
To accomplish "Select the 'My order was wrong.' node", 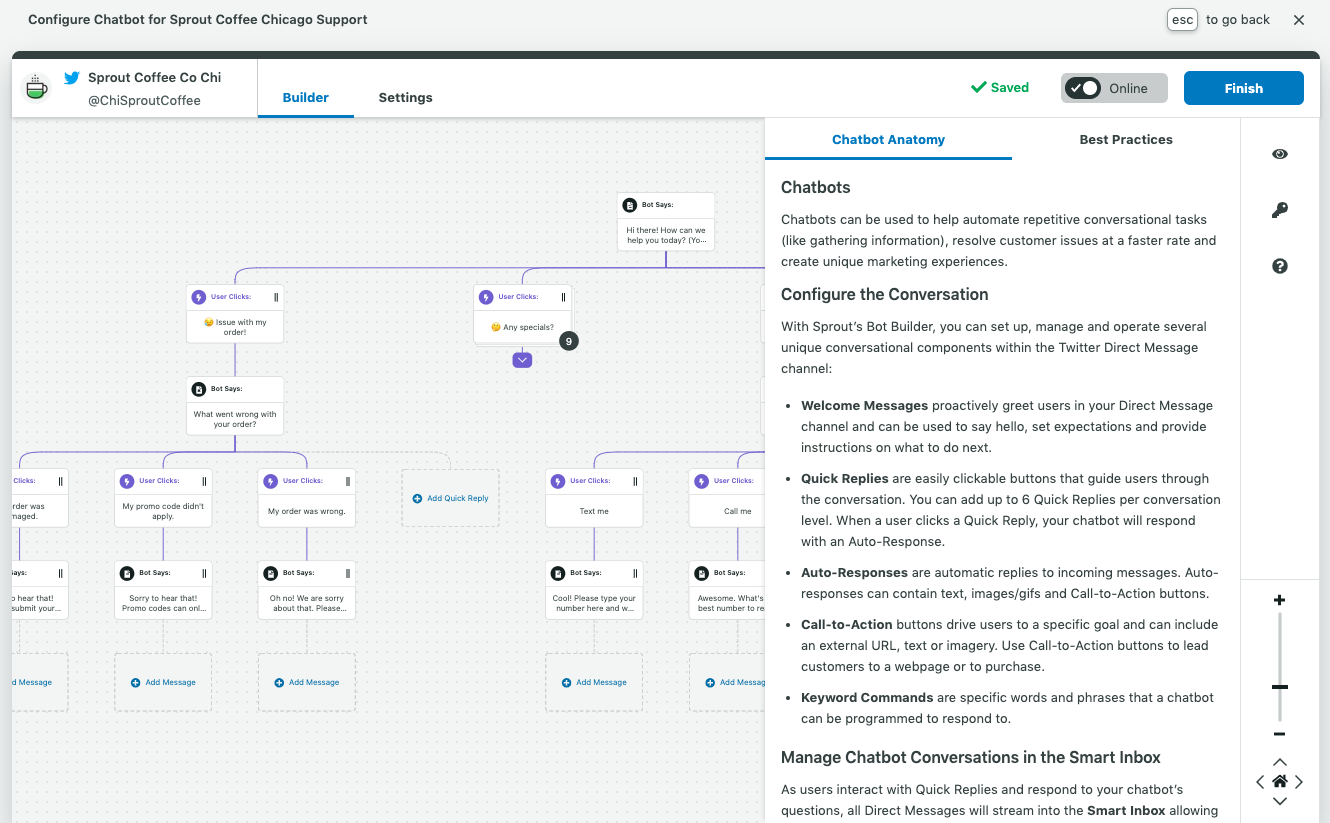I will (x=307, y=498).
